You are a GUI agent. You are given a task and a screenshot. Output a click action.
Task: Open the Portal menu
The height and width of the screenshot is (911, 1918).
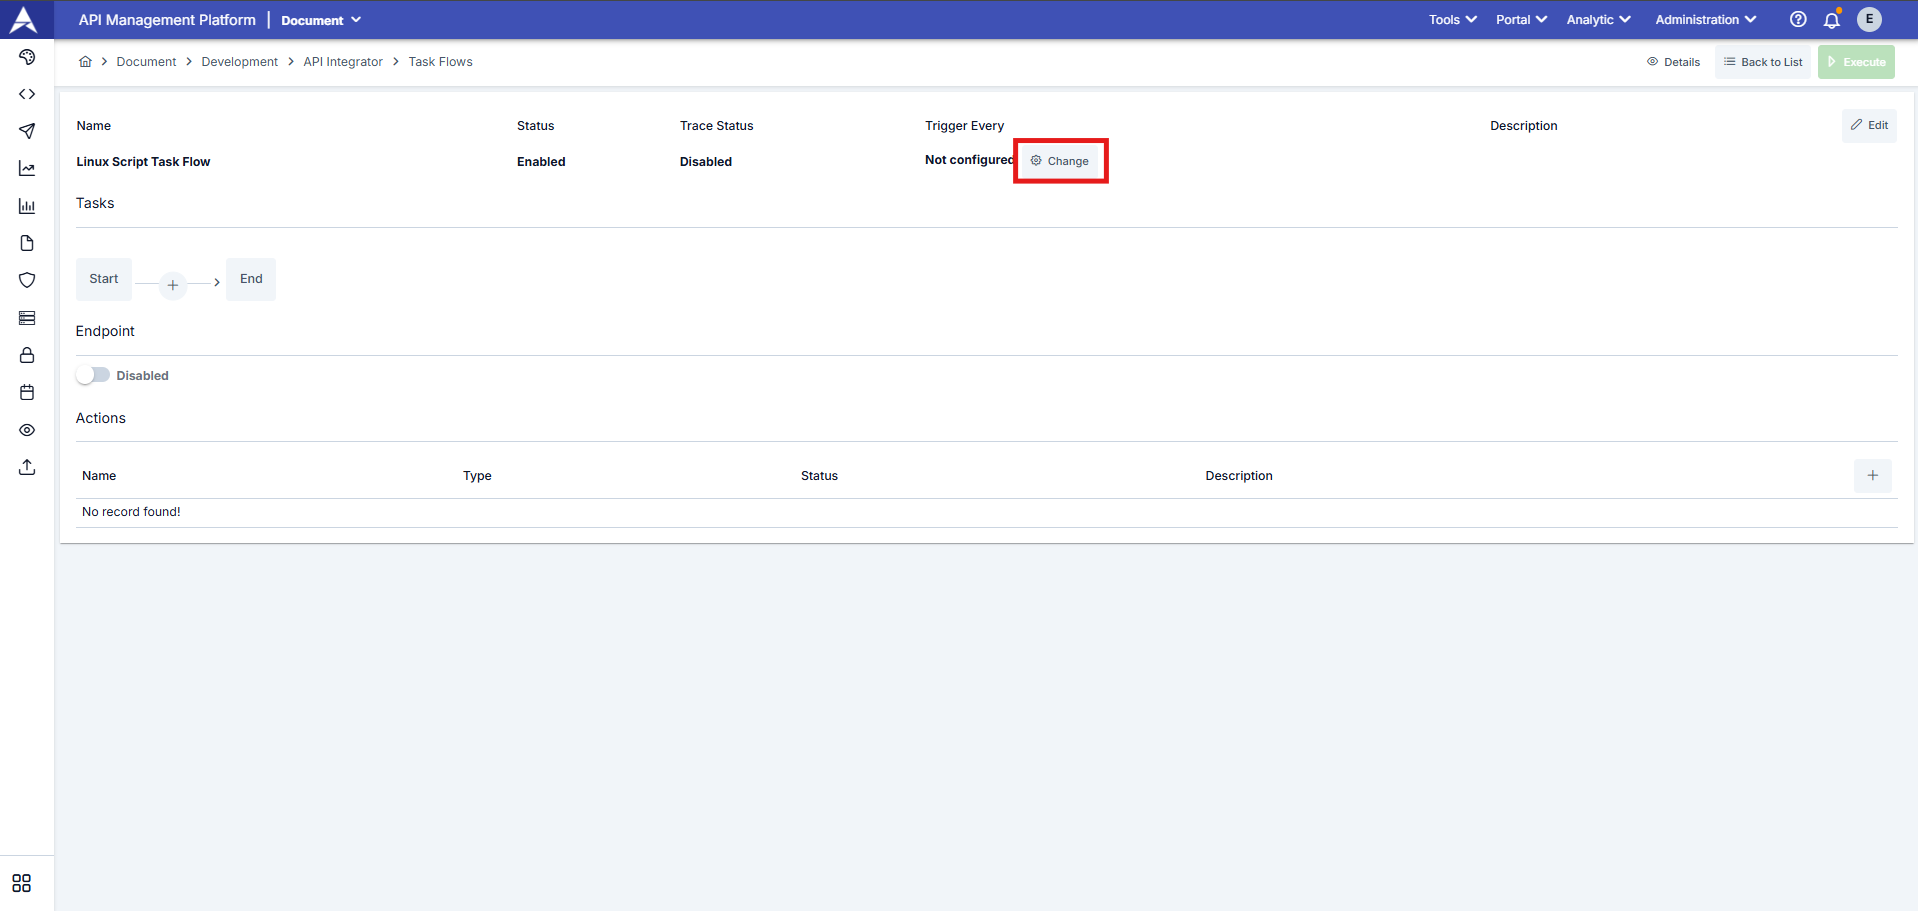point(1521,20)
